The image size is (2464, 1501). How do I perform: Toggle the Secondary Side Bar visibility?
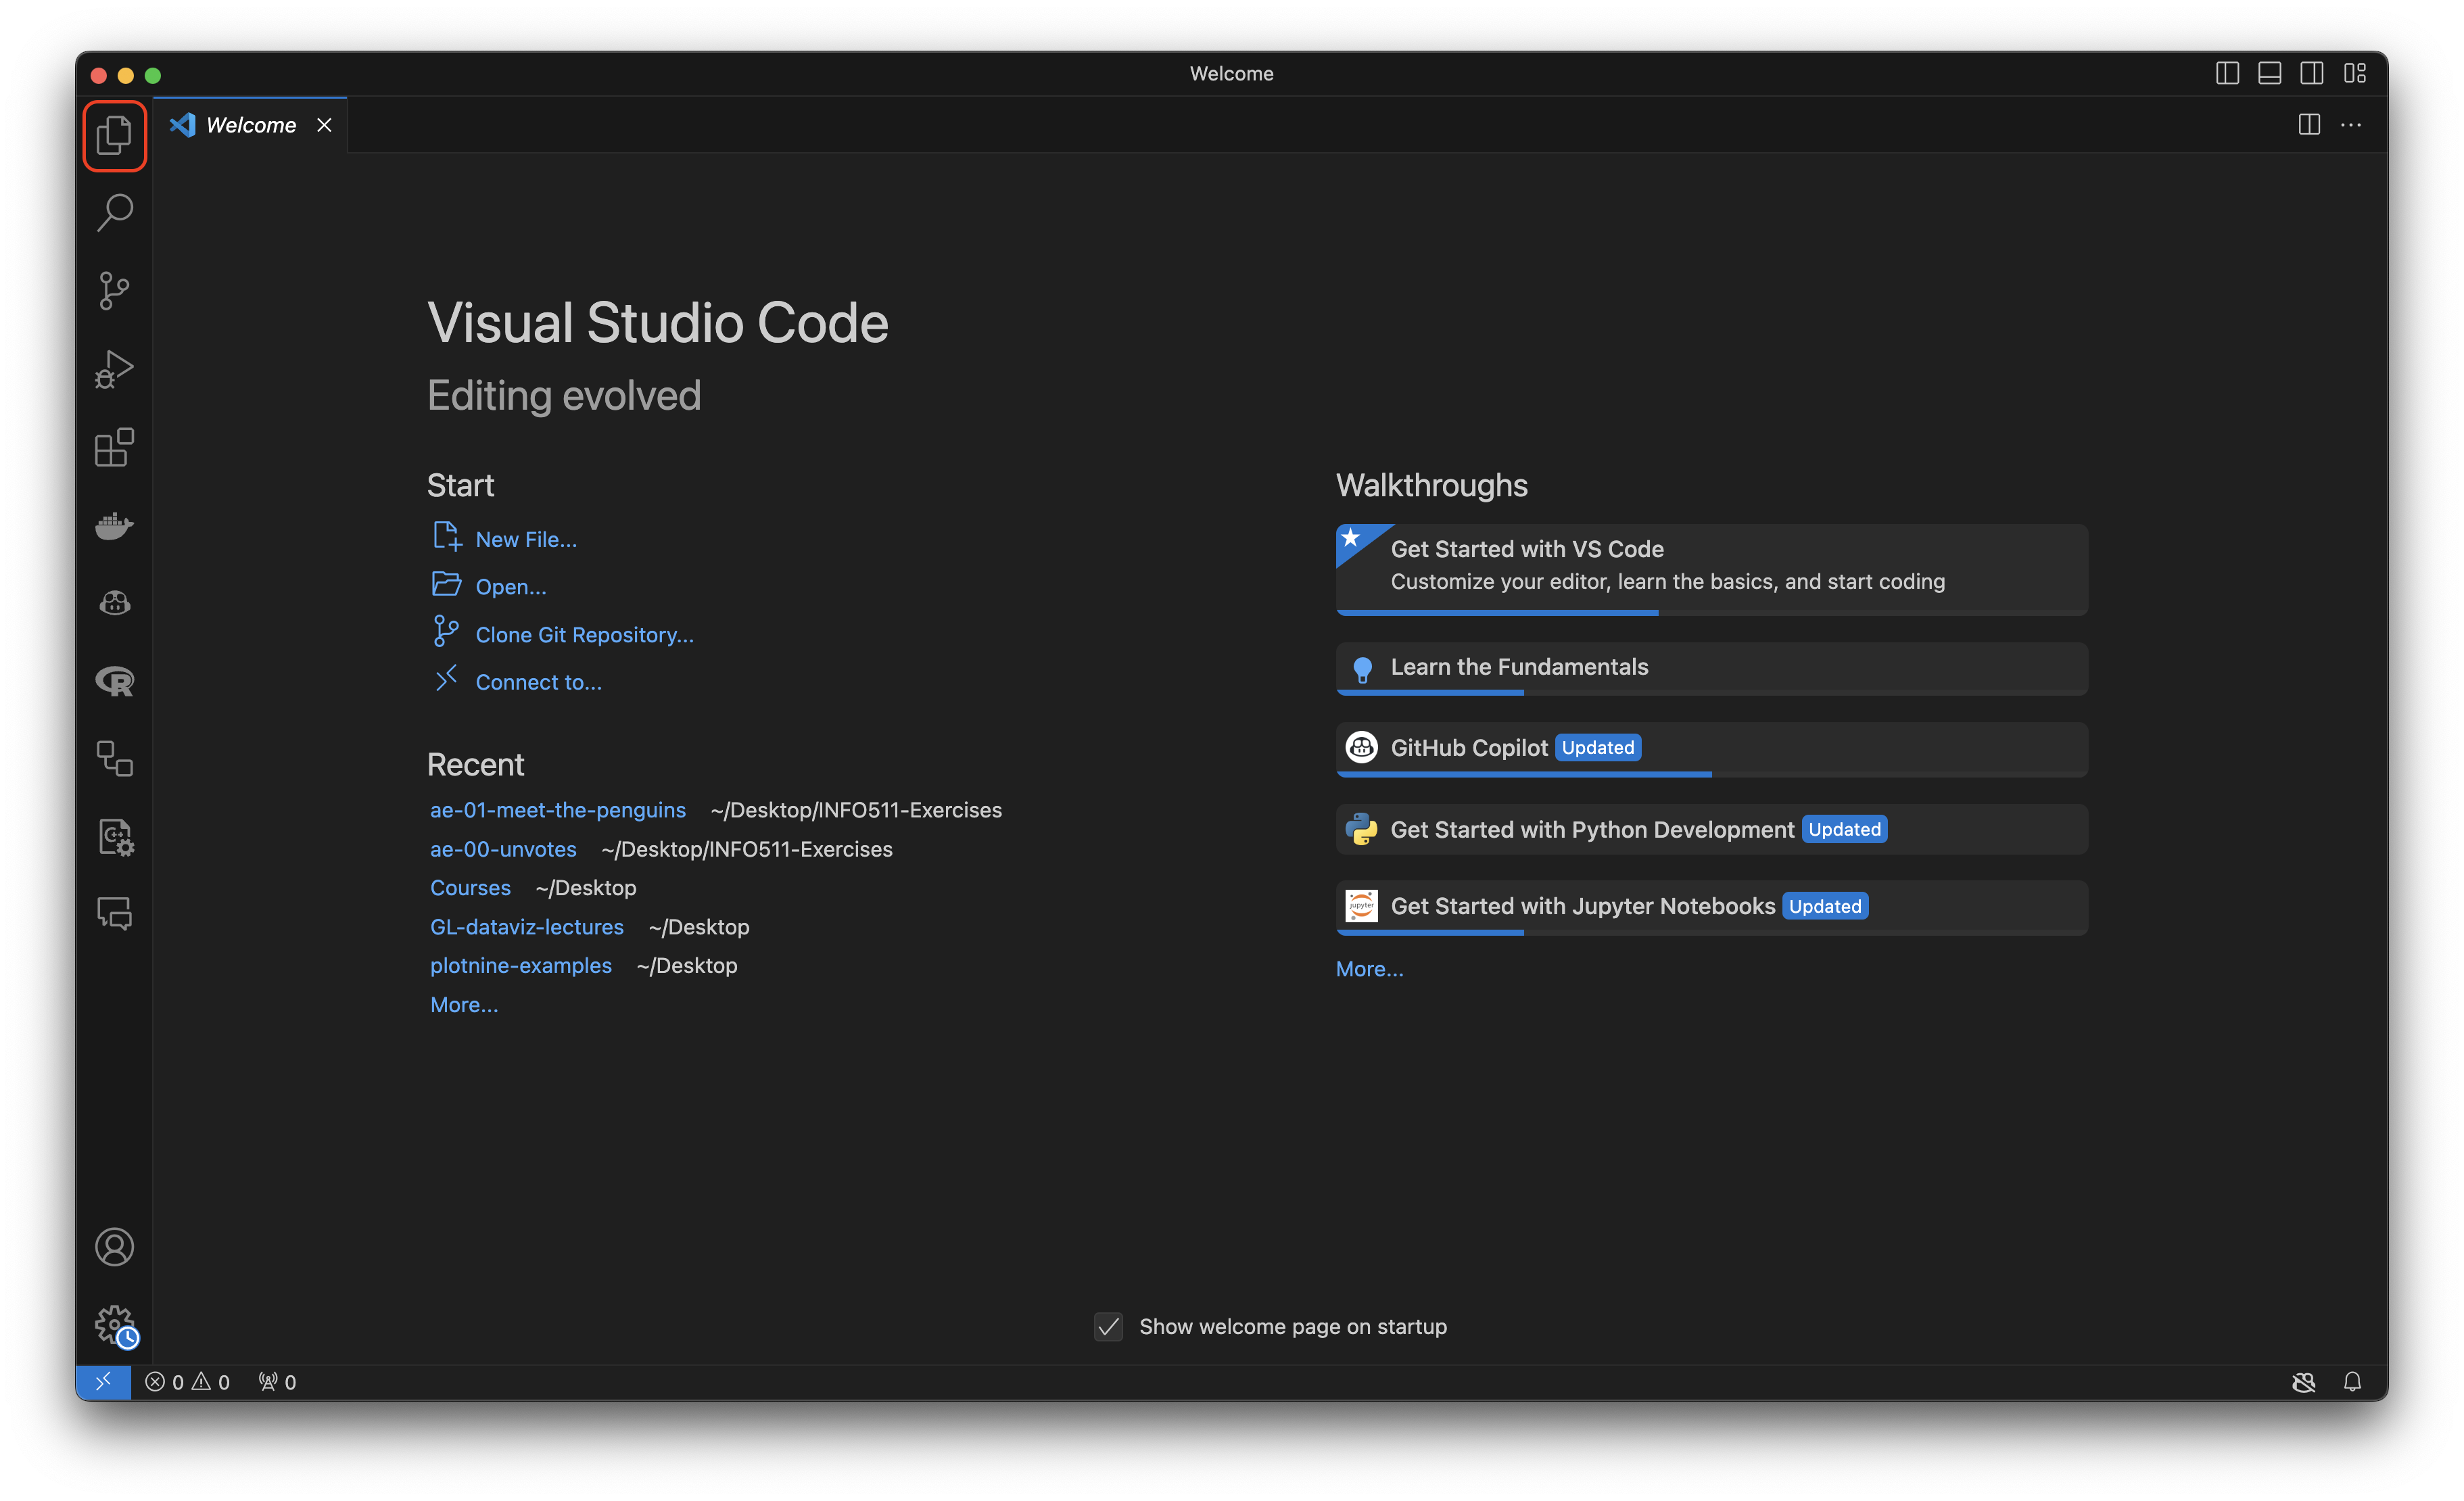click(2312, 73)
